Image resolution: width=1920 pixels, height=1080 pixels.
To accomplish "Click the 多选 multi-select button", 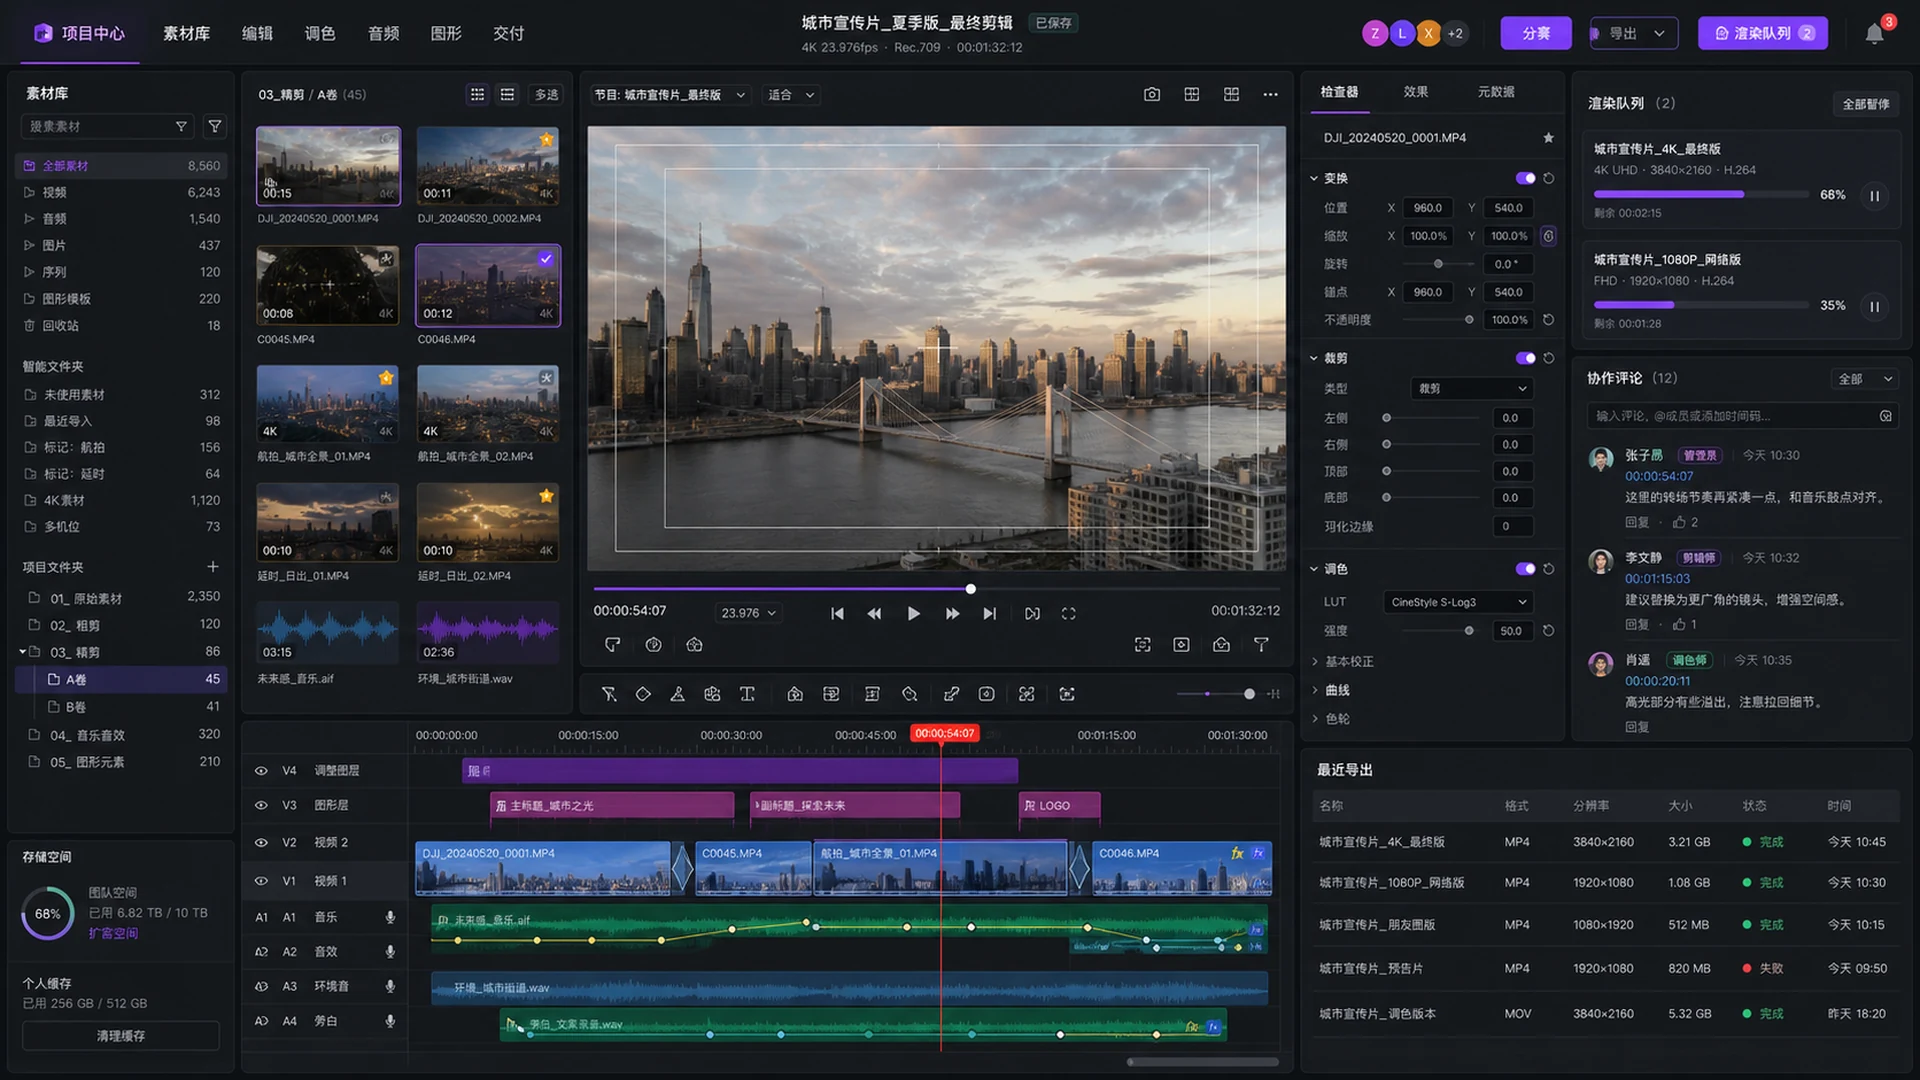I will pos(546,94).
